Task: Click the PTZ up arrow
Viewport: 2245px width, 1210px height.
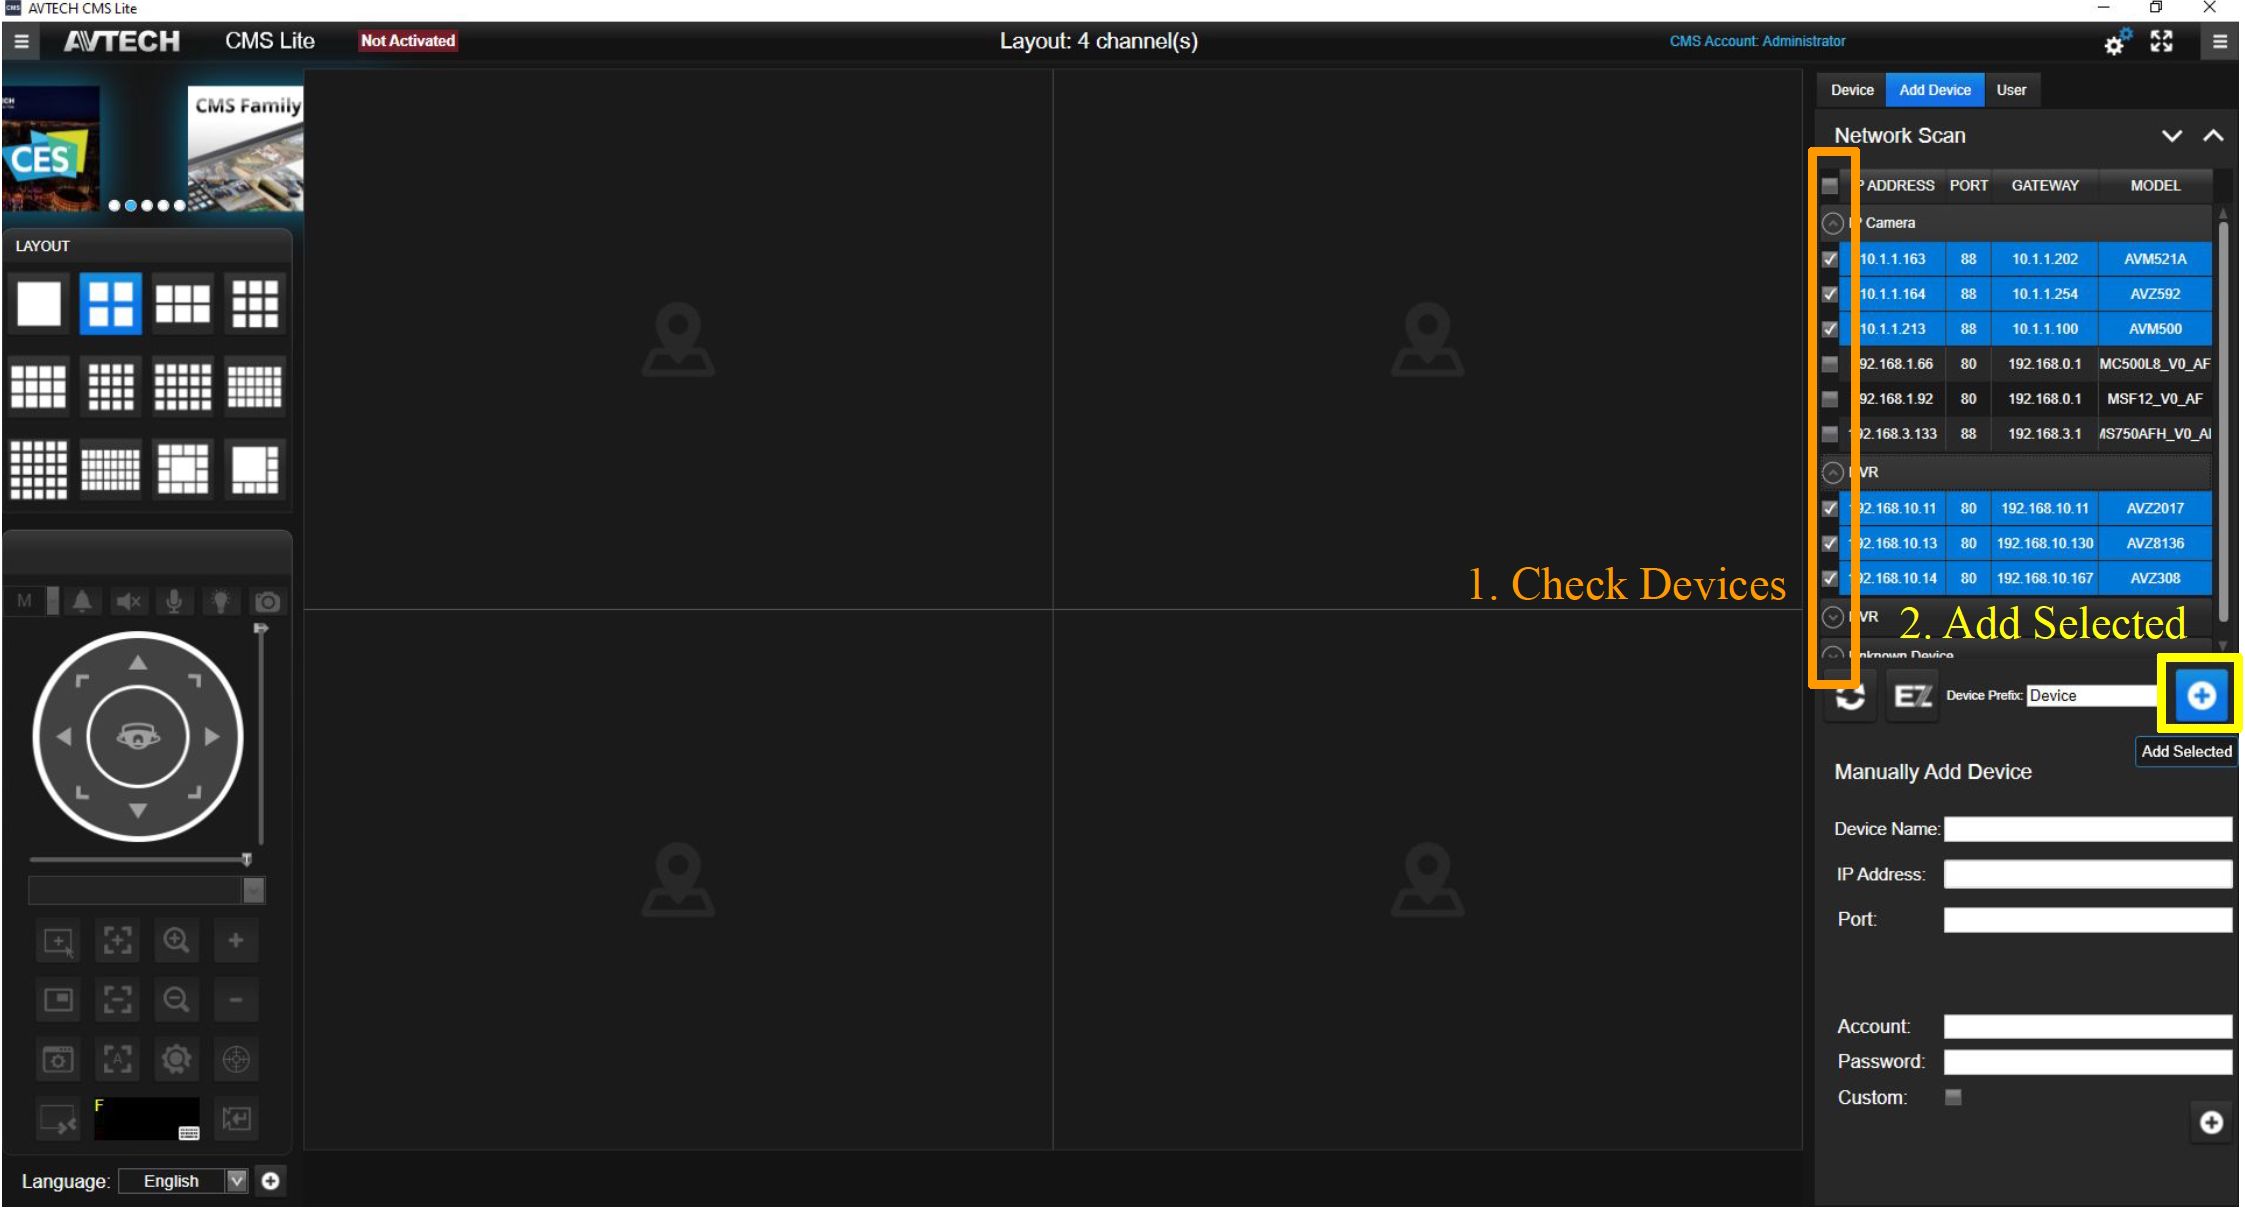Action: 138,663
